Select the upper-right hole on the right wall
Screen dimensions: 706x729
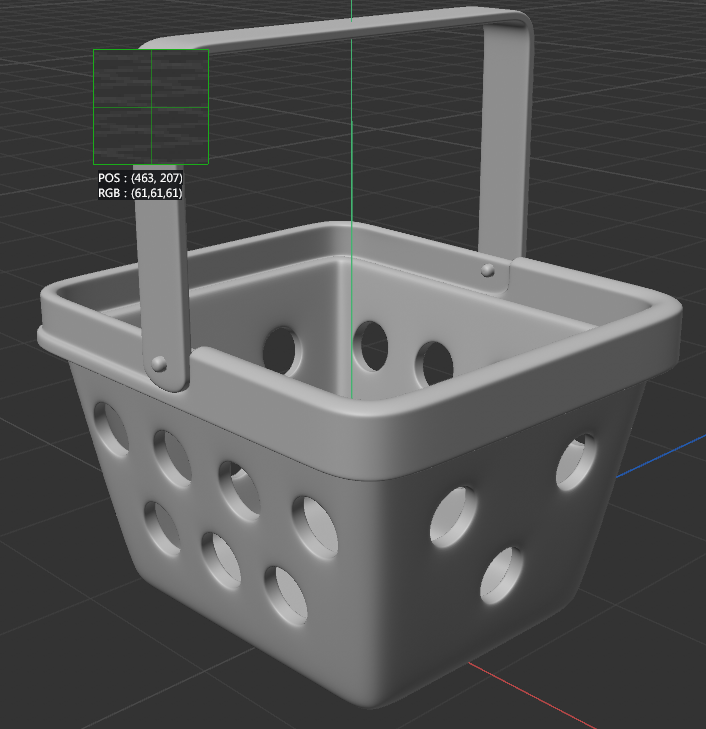pos(576,462)
